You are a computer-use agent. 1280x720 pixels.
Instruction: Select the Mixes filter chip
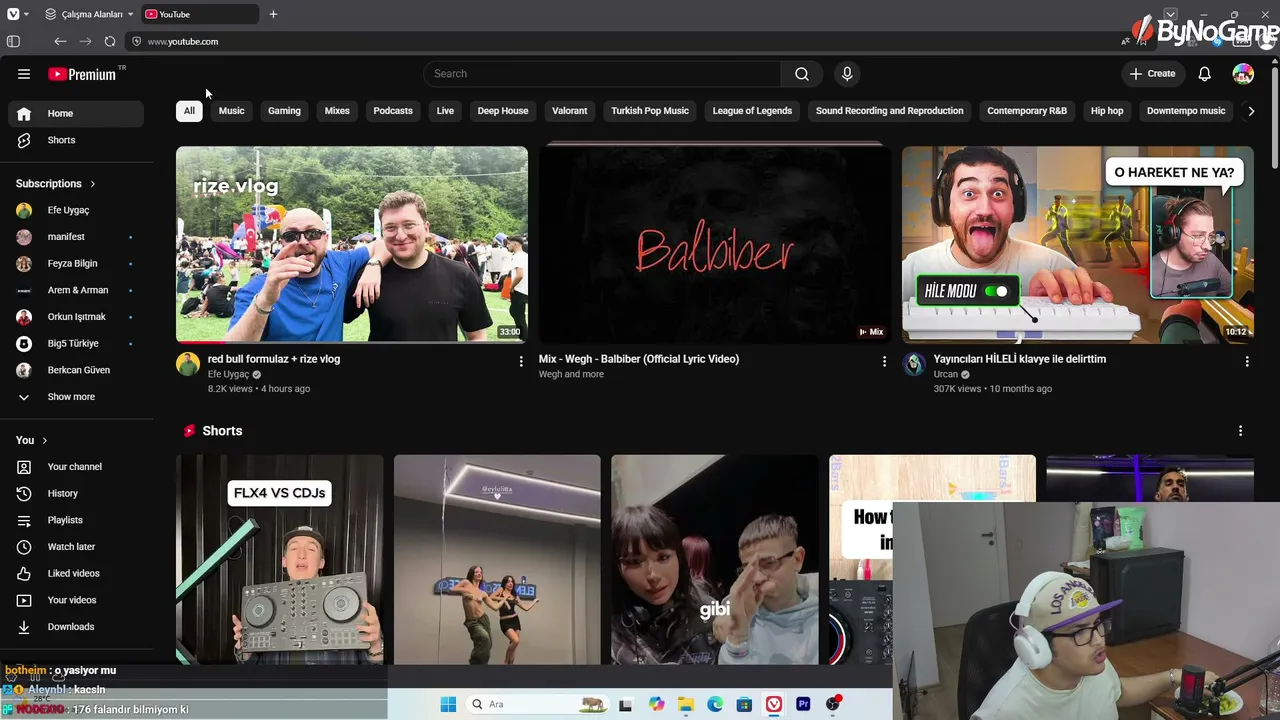point(337,111)
